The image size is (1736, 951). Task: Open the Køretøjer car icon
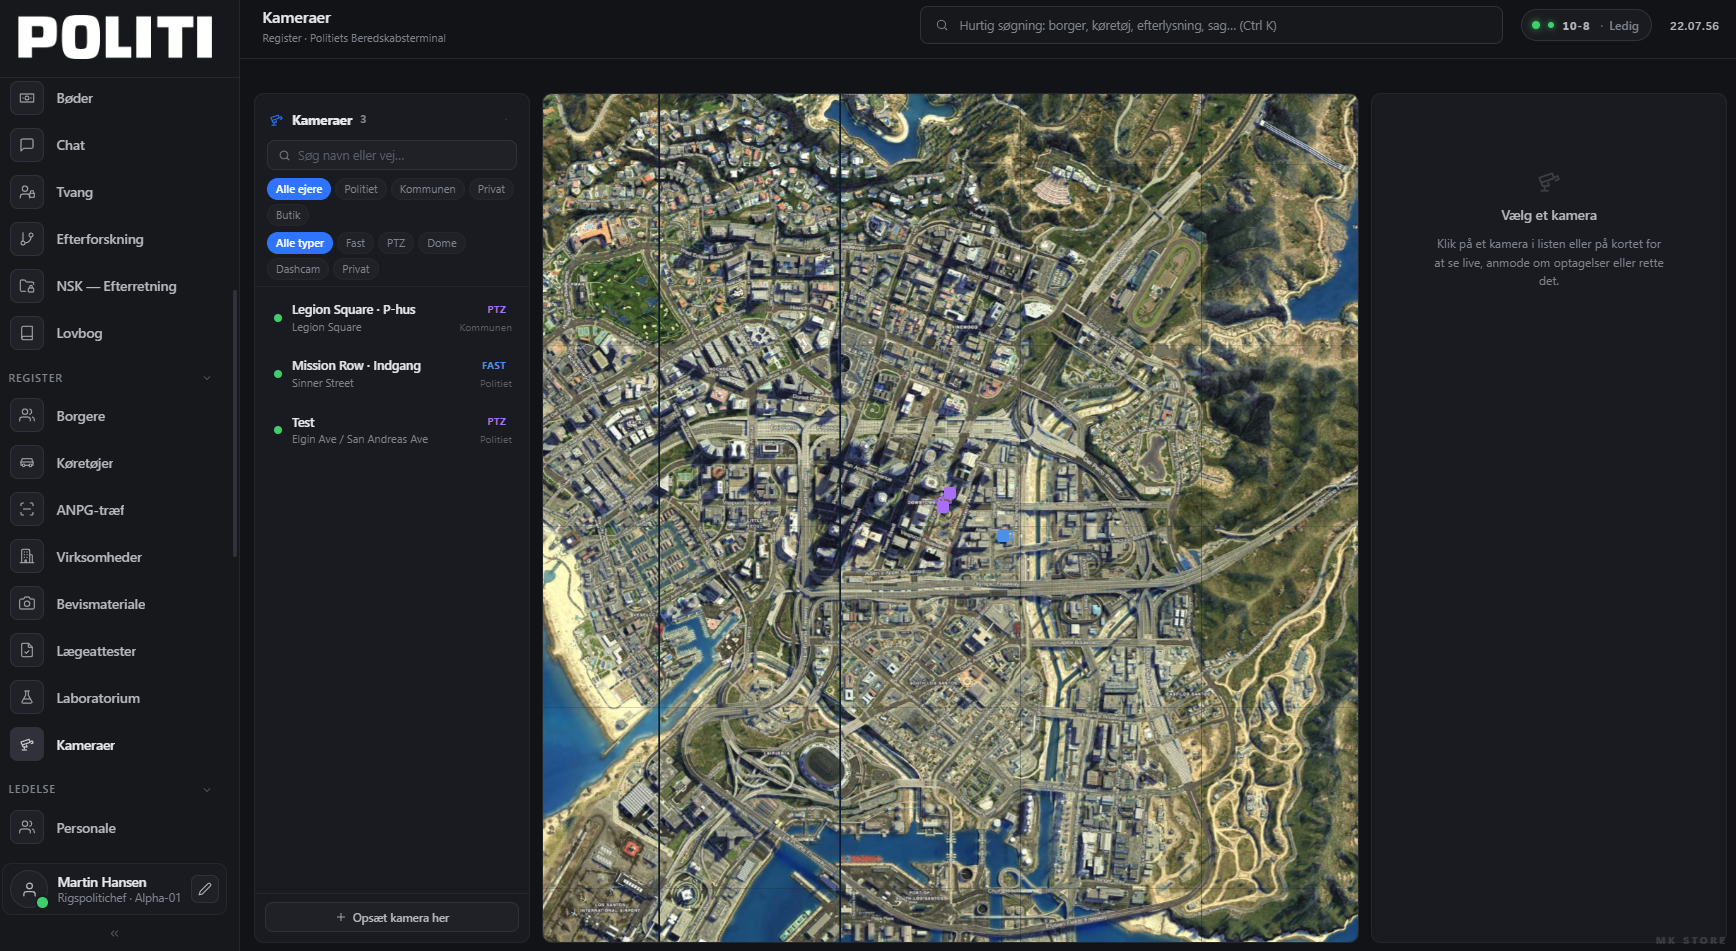[27, 462]
